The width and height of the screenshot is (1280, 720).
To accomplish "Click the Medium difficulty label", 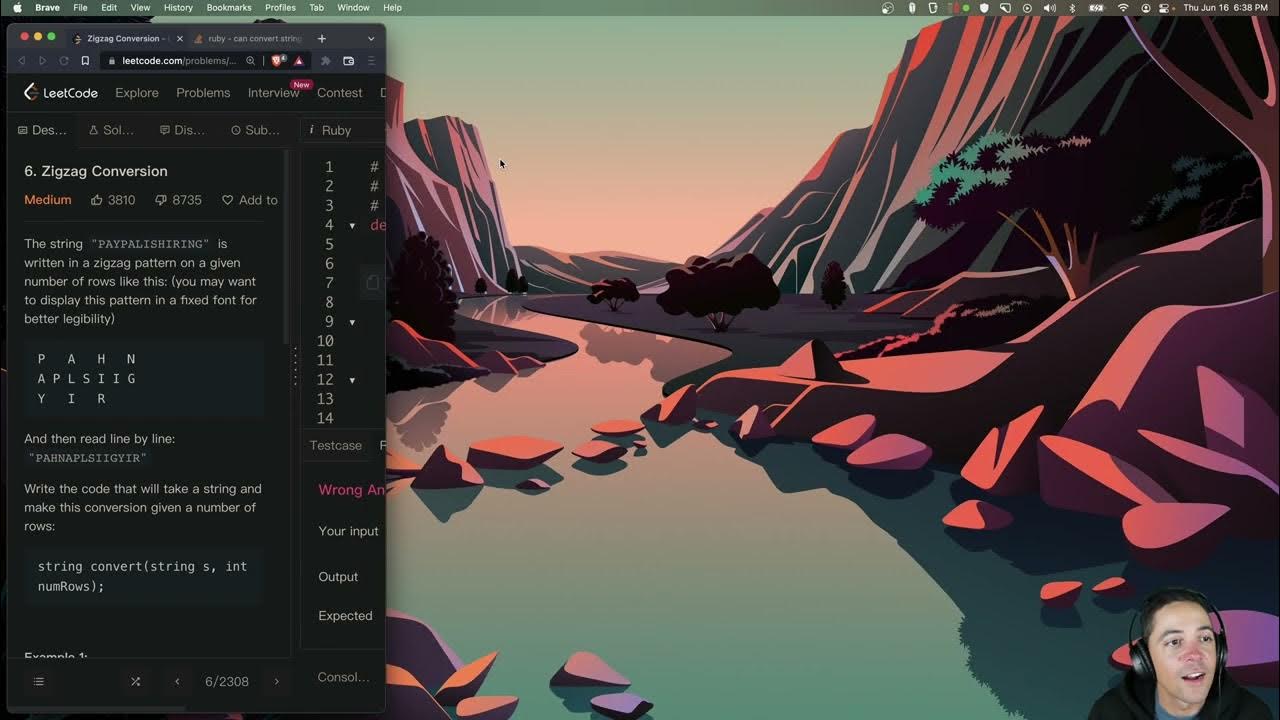I will tap(48, 200).
